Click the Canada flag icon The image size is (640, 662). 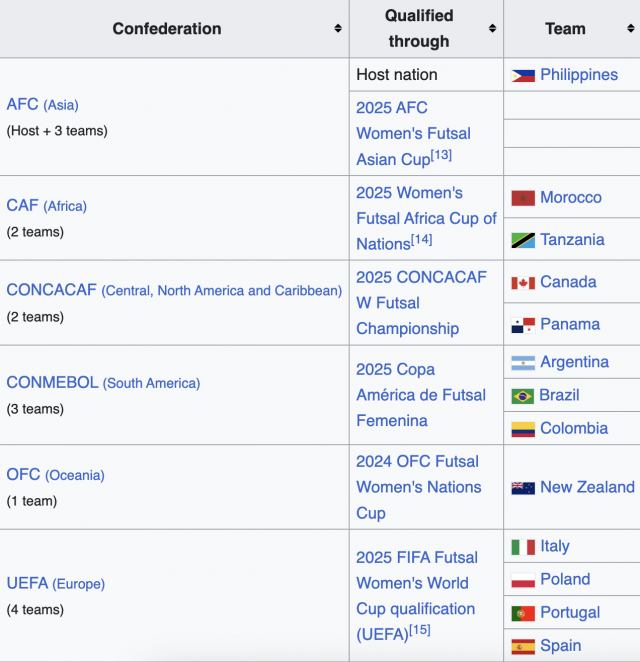523,282
